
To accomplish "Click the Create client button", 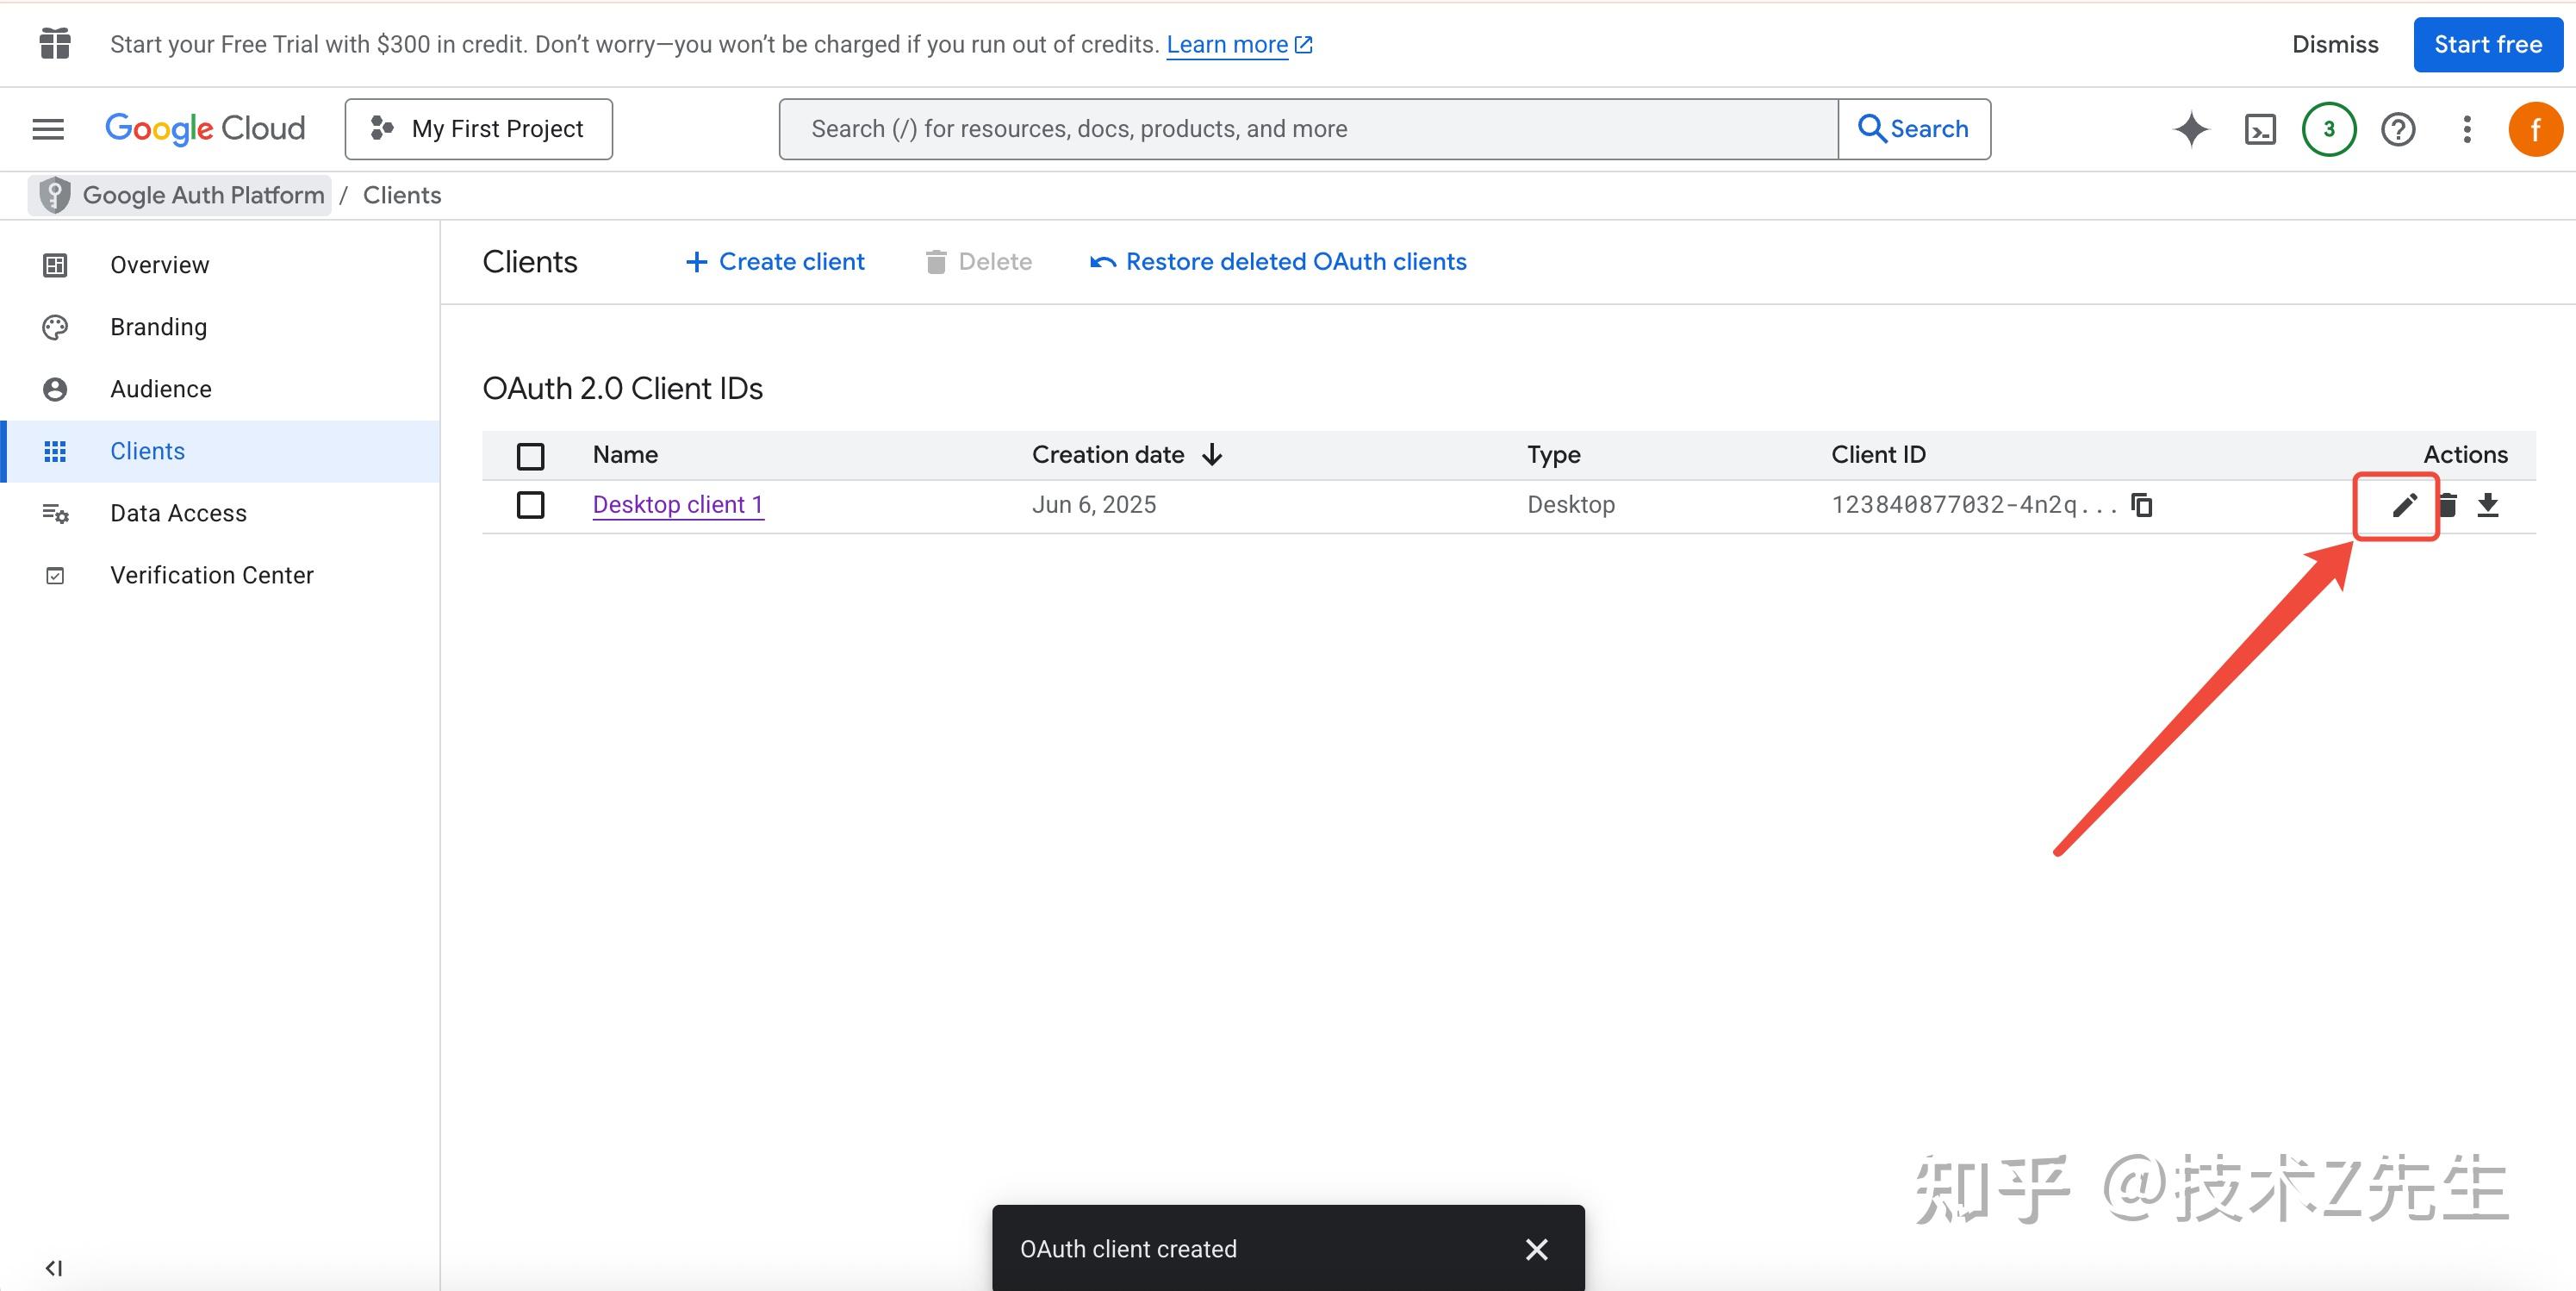I will [x=775, y=262].
